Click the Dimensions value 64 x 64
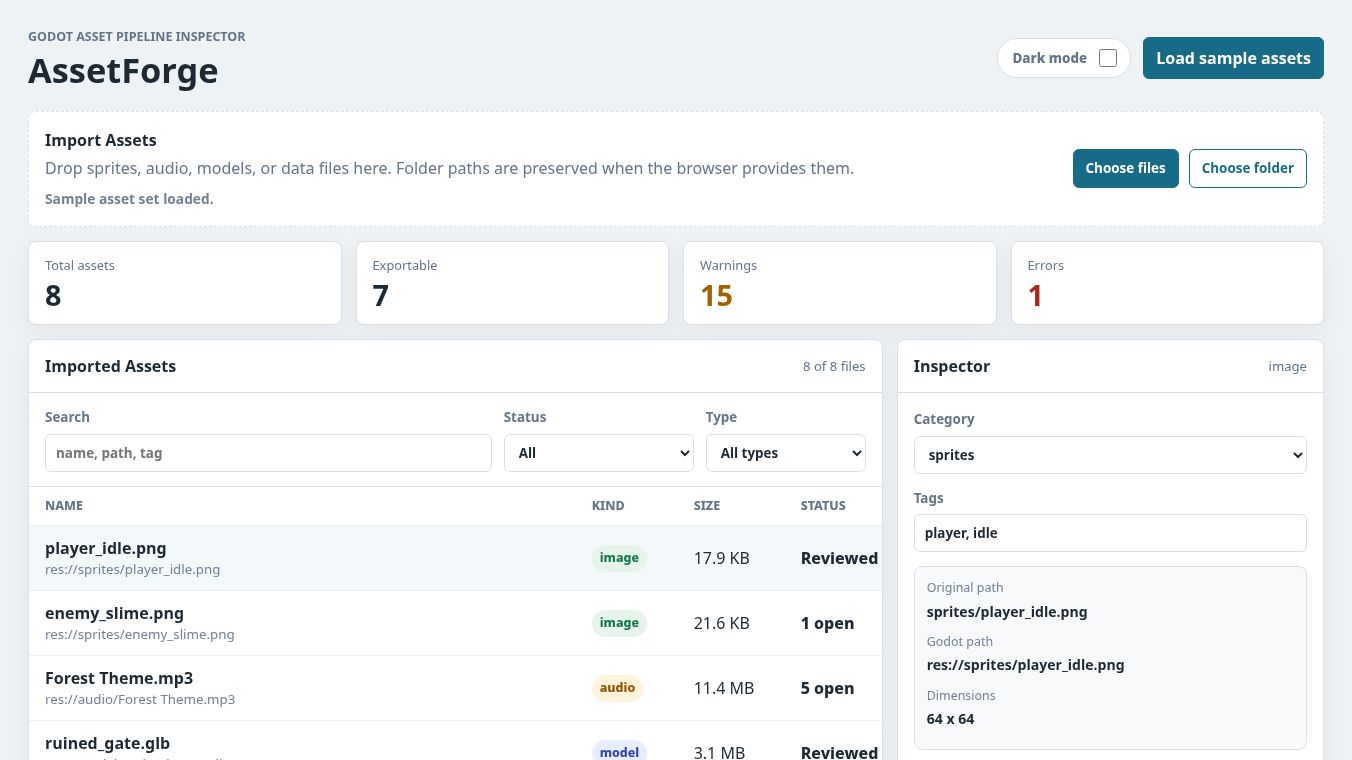The image size is (1352, 760). [950, 719]
